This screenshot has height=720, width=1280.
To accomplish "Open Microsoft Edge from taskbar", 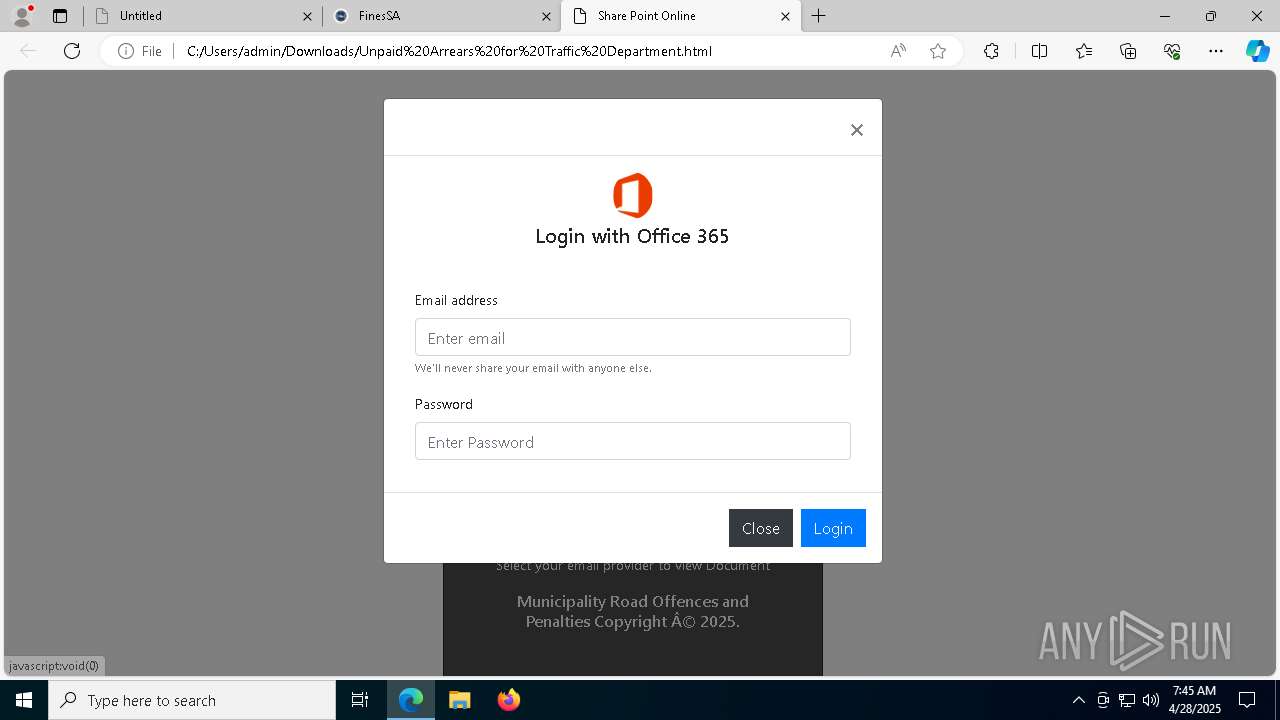I will tap(411, 700).
